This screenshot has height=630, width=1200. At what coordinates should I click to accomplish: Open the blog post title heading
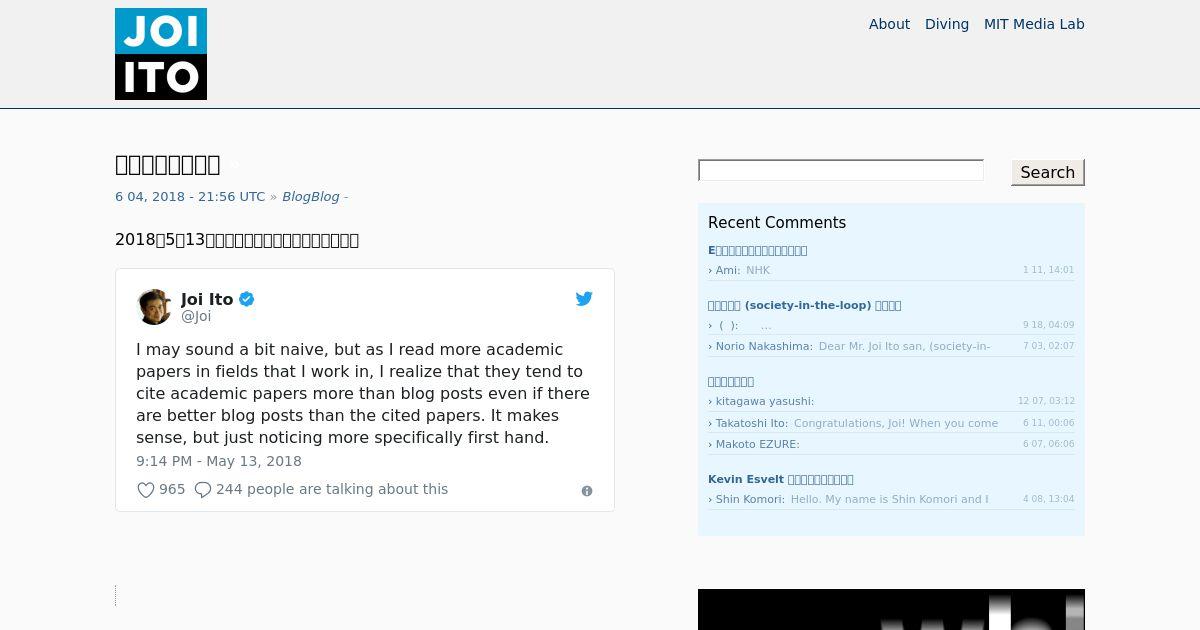168,165
